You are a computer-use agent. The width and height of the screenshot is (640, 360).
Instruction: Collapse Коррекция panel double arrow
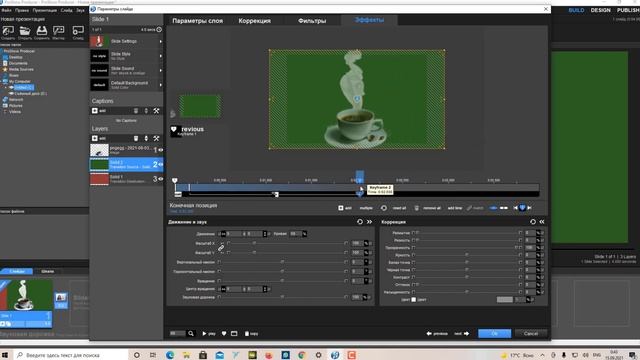(542, 222)
